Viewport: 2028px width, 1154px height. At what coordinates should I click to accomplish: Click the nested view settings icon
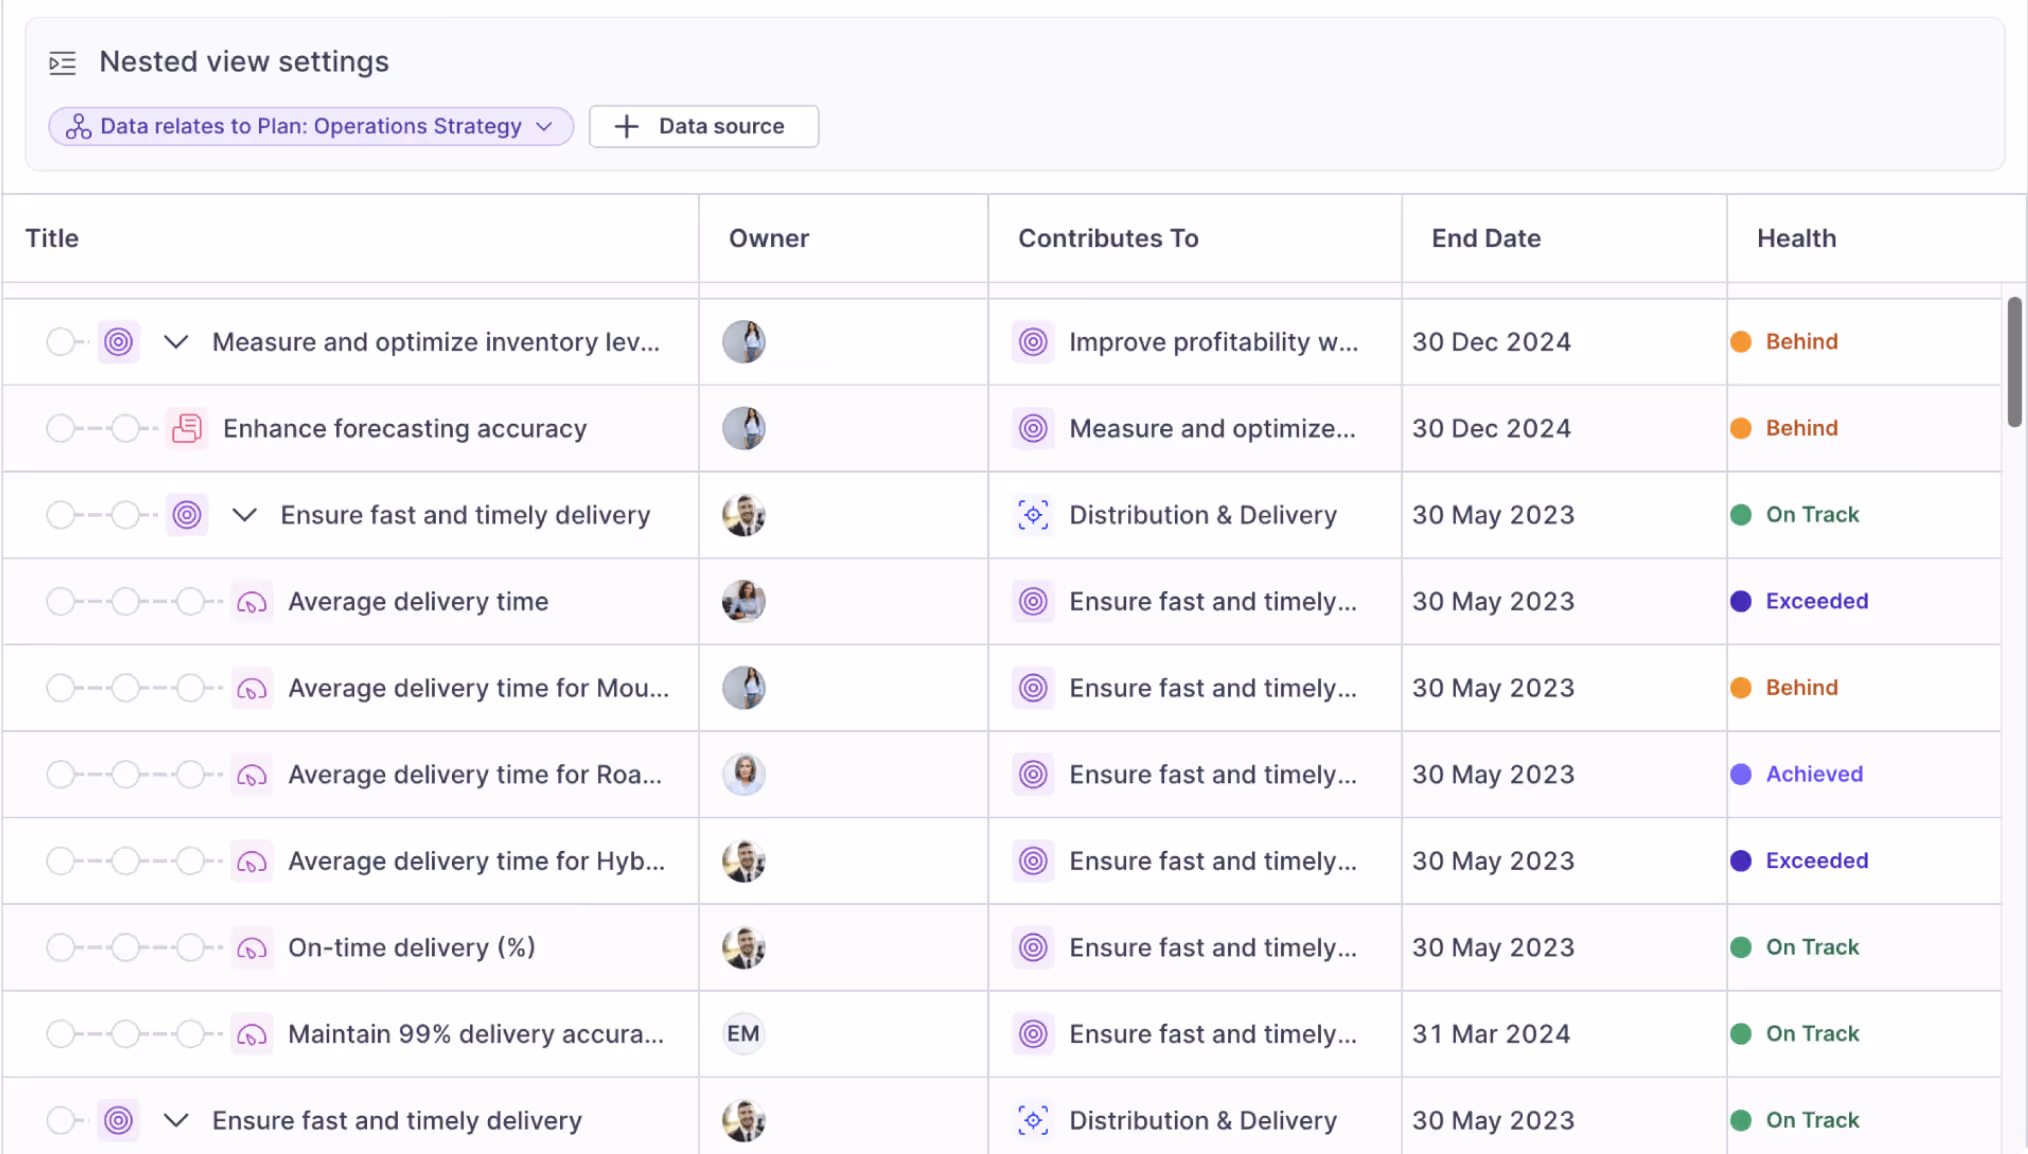[x=62, y=62]
